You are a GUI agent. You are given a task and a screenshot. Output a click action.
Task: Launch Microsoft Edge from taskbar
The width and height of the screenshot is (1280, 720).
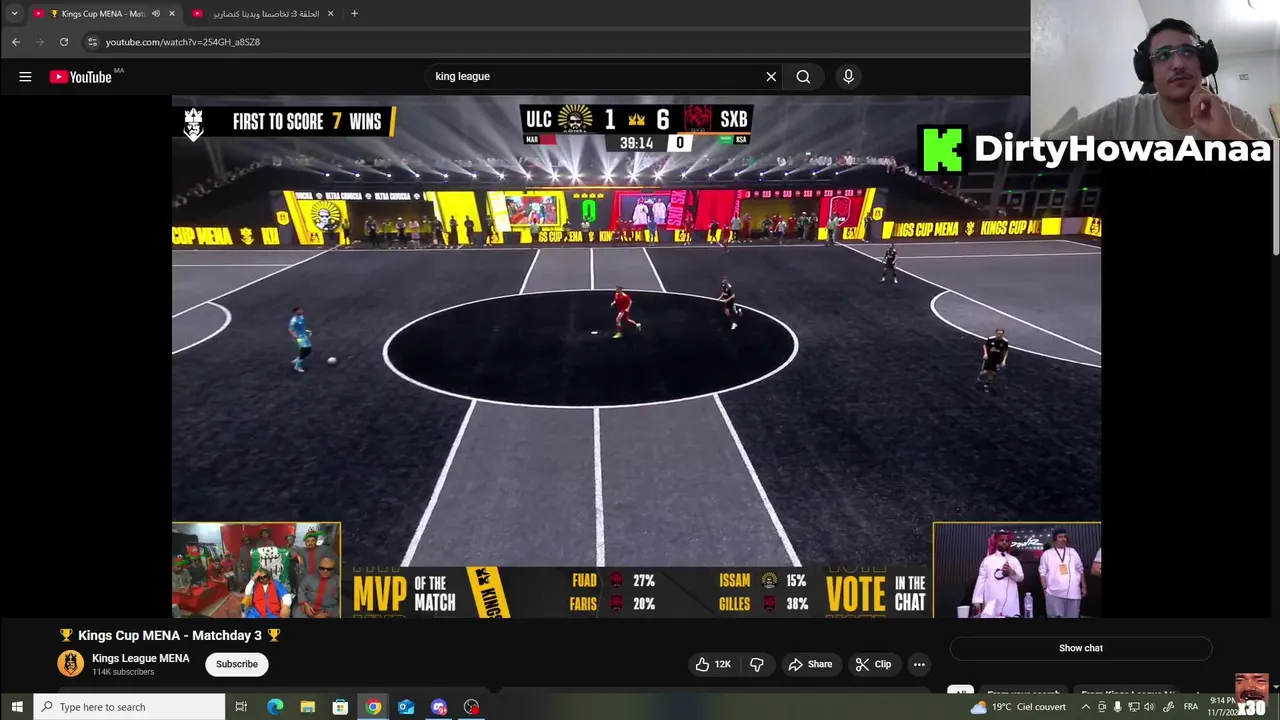tap(275, 707)
